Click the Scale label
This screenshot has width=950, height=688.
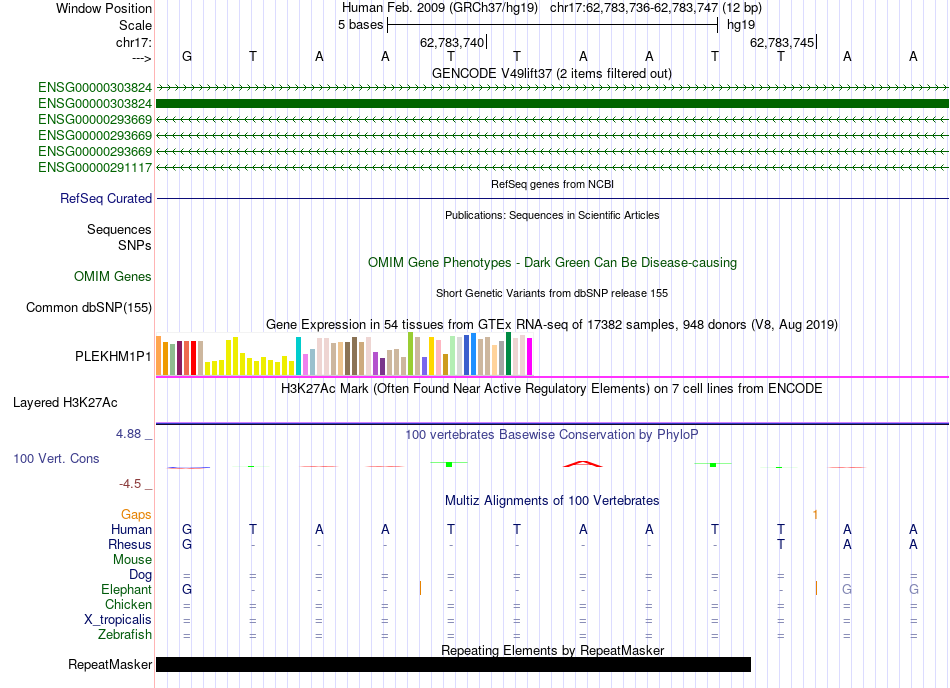point(135,25)
